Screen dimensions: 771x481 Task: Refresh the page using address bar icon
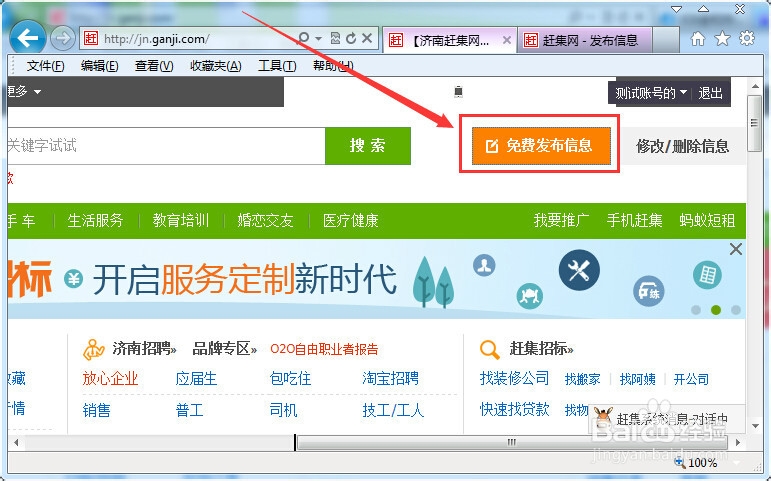tap(351, 38)
